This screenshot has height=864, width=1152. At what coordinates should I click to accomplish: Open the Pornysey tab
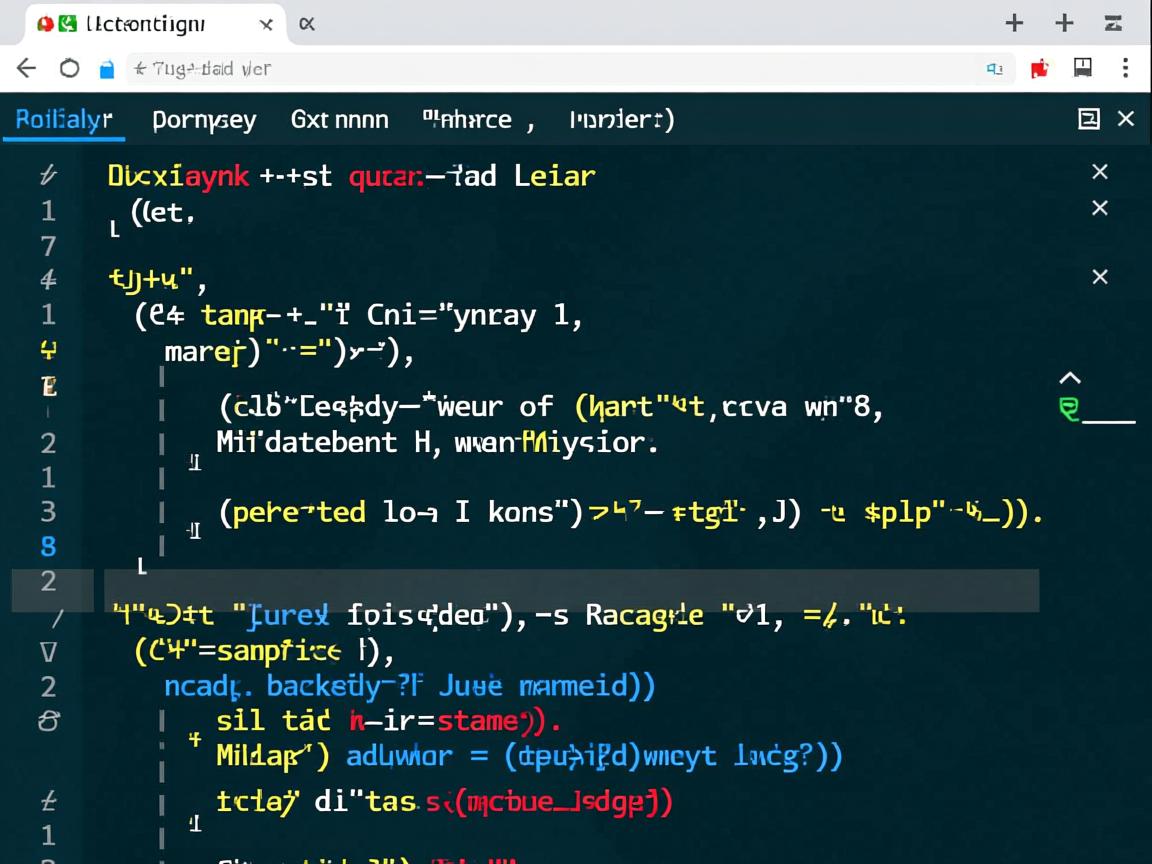(x=204, y=120)
